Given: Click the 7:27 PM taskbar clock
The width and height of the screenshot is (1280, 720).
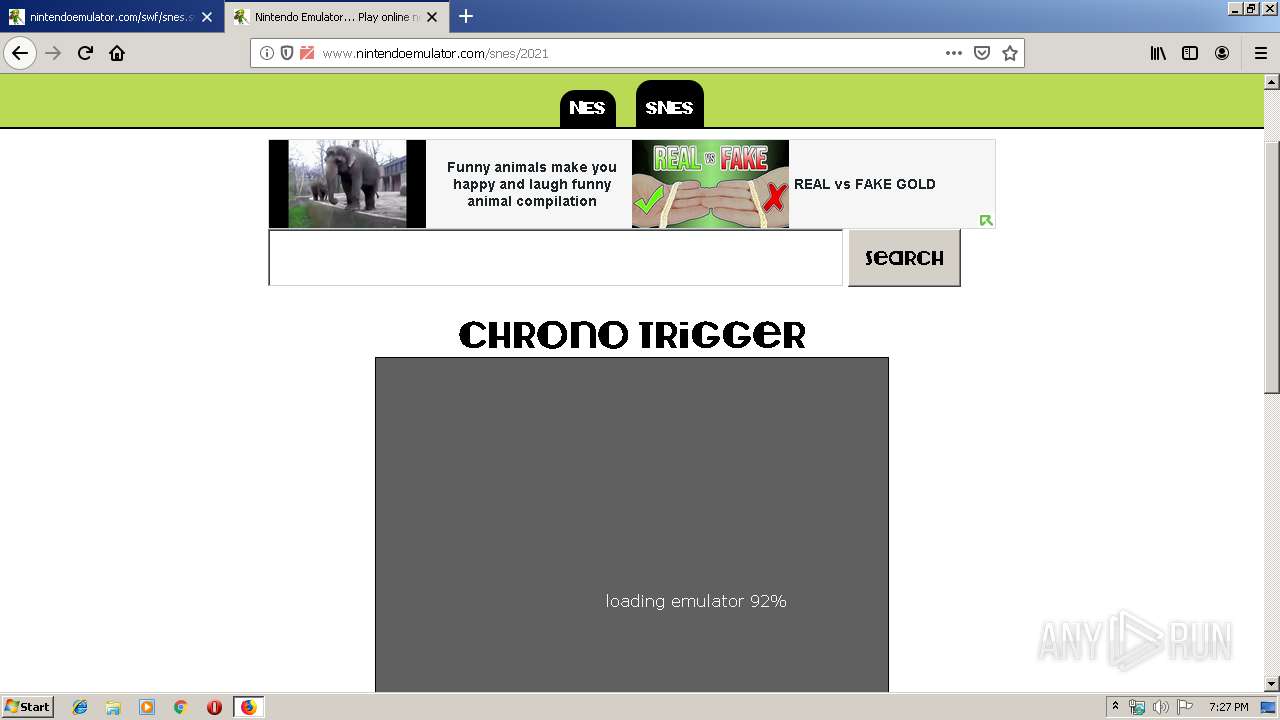Looking at the screenshot, I should point(1228,707).
